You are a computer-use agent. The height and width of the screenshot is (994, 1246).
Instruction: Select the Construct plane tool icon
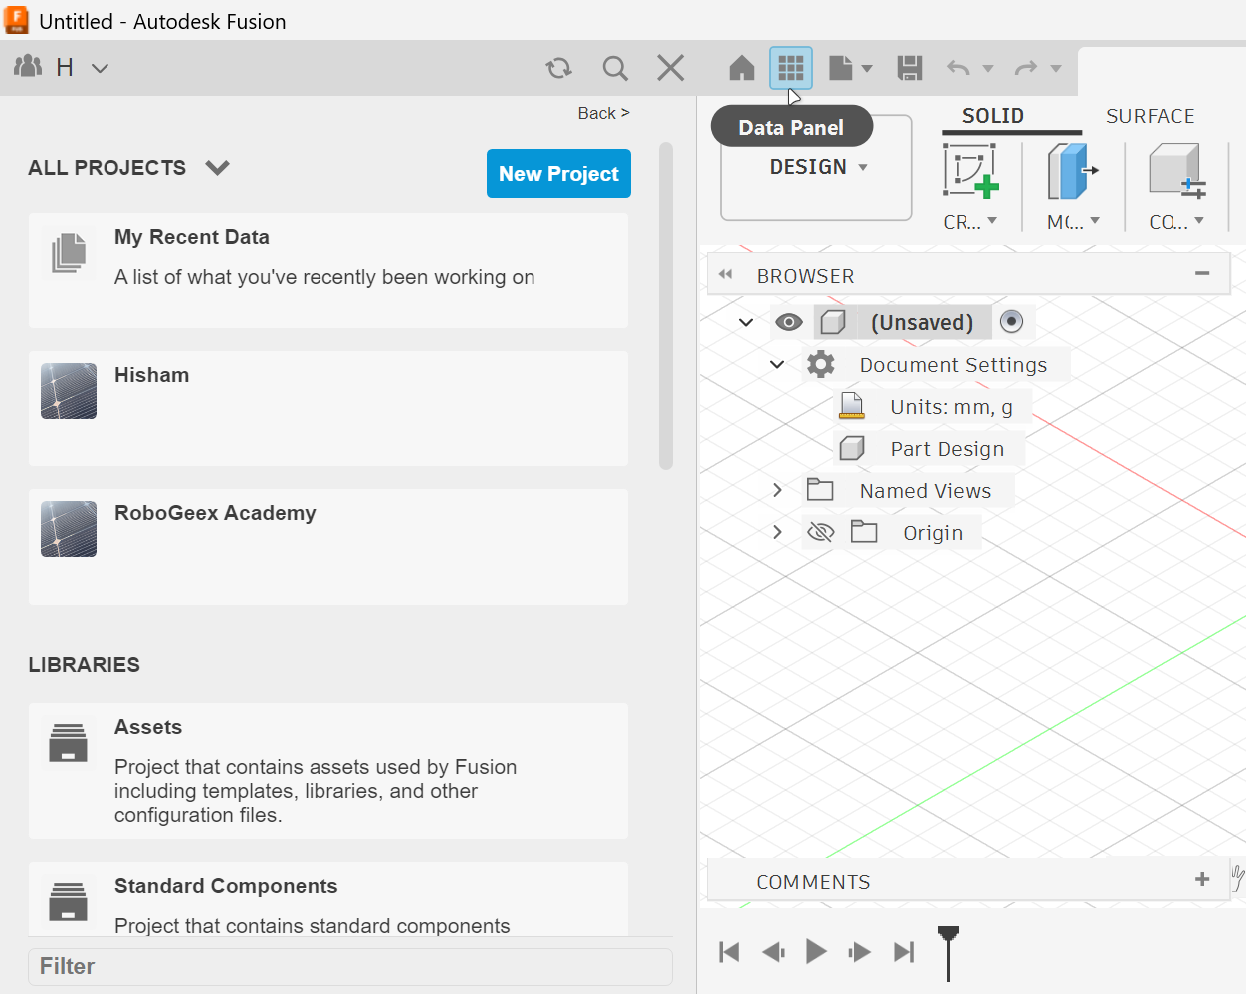coord(1177,171)
